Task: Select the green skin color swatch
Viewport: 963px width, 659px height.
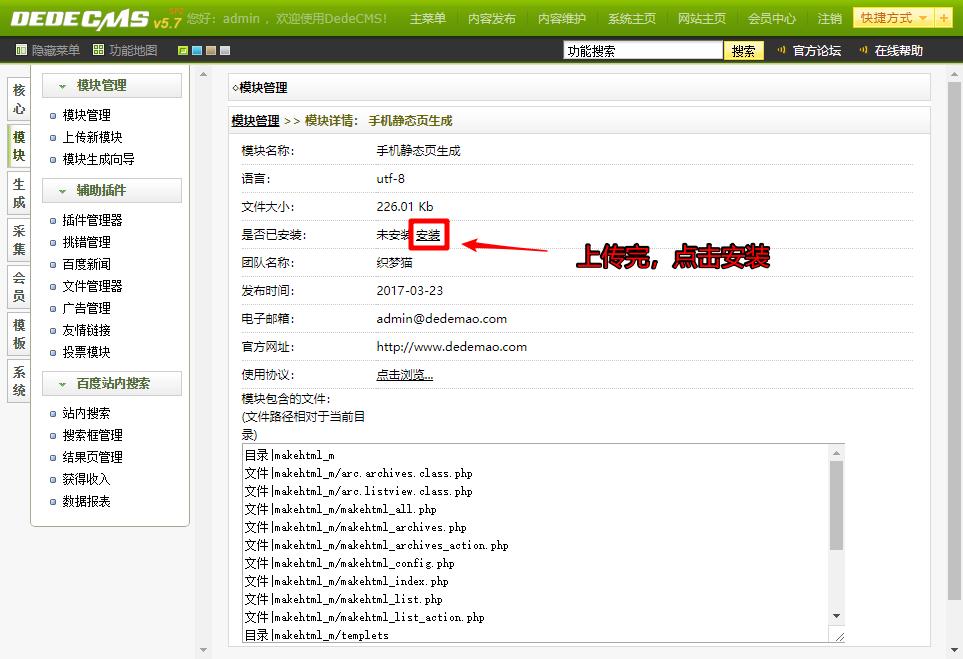Action: tap(183, 51)
